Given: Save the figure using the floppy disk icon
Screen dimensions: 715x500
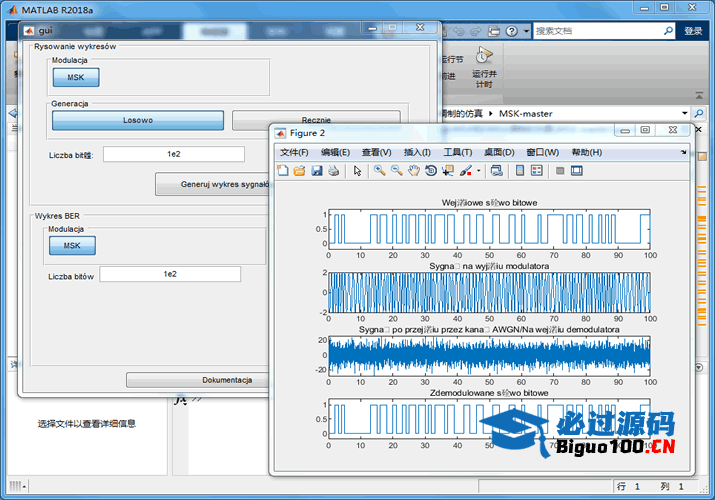Looking at the screenshot, I should coord(317,171).
